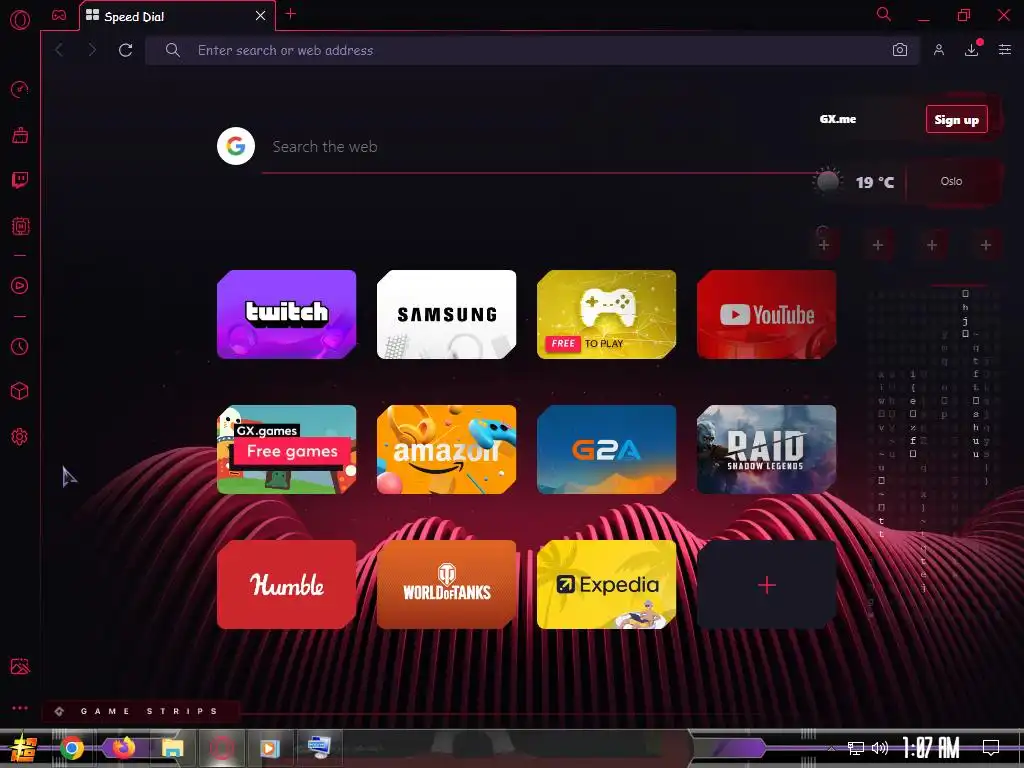Viewport: 1024px width, 768px height.
Task: Open the RAID Shadow Legends tile
Action: pos(767,449)
